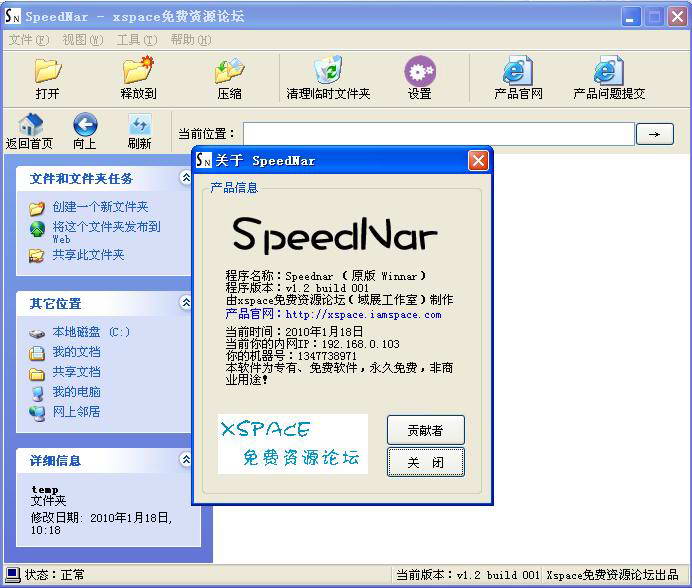Open the http://xspace.iamspace.com link

pyautogui.click(x=363, y=315)
